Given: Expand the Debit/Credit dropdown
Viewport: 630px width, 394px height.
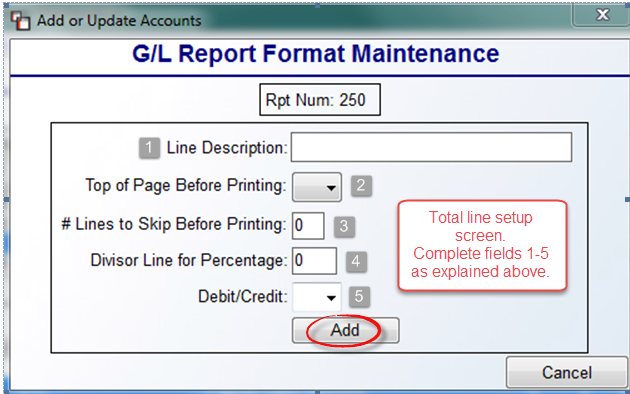Looking at the screenshot, I should point(317,297).
